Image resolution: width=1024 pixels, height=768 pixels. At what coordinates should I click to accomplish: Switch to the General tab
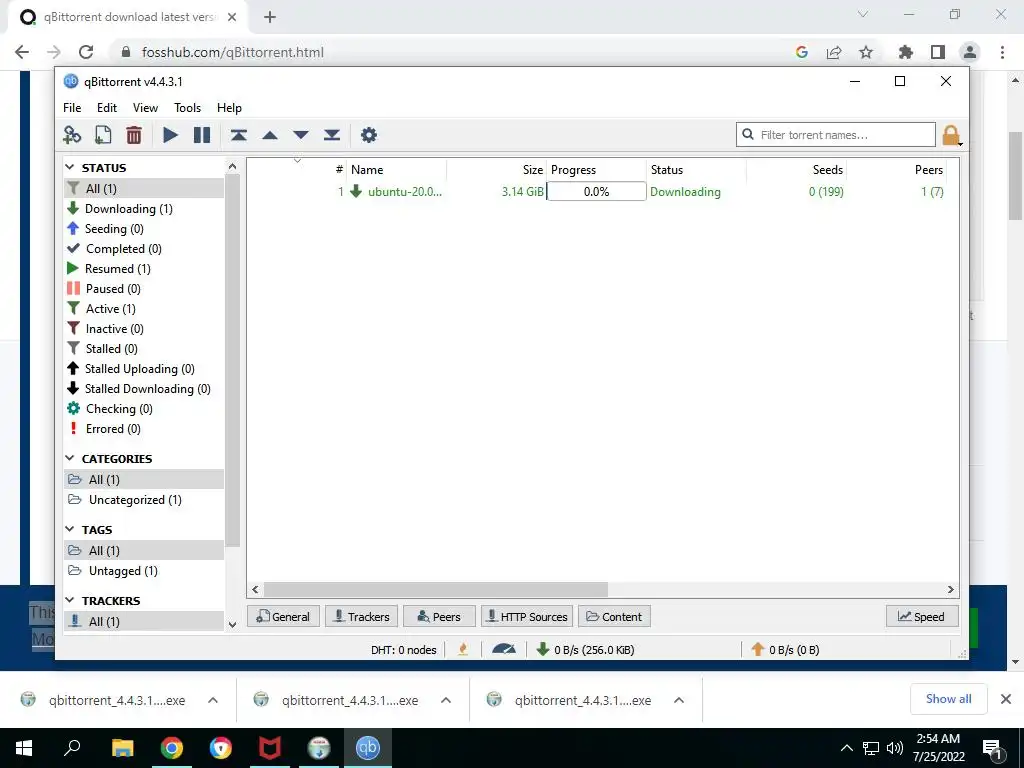[283, 616]
